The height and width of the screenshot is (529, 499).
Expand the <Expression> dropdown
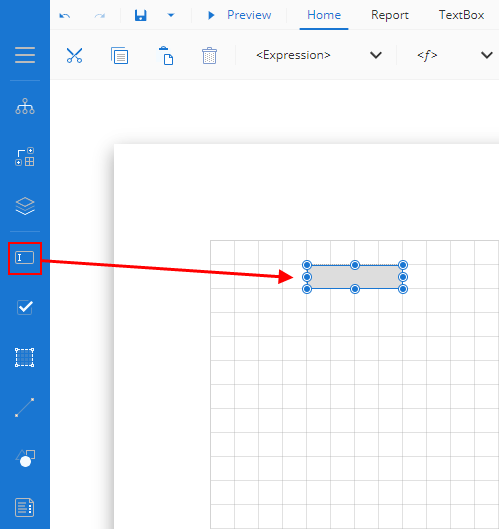tap(376, 55)
